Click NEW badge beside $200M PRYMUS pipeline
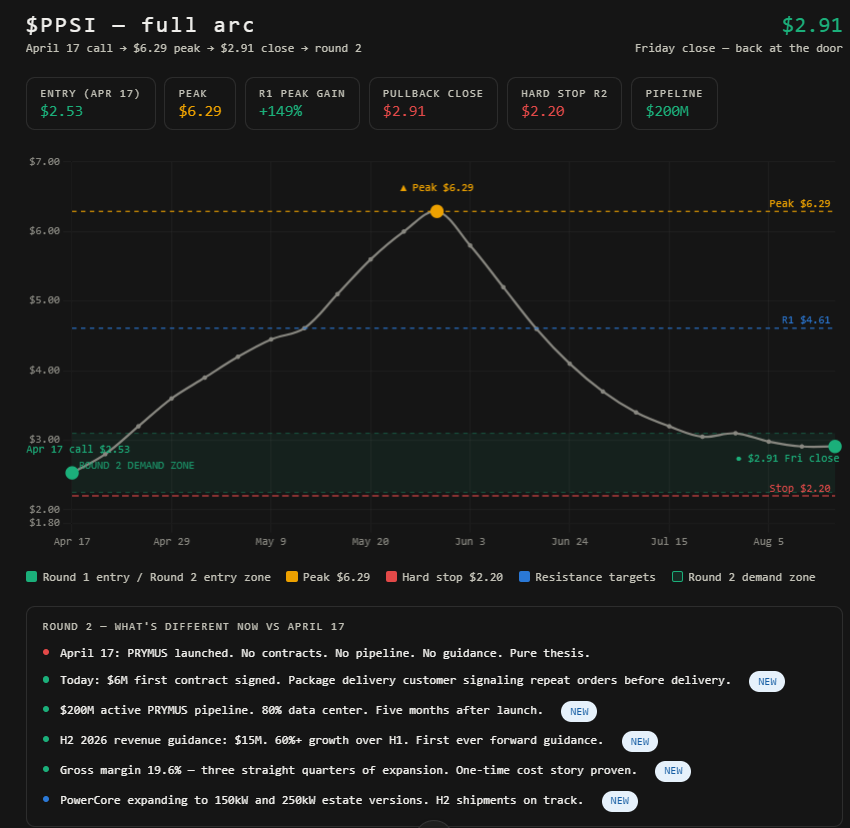Image resolution: width=850 pixels, height=828 pixels. (x=579, y=711)
